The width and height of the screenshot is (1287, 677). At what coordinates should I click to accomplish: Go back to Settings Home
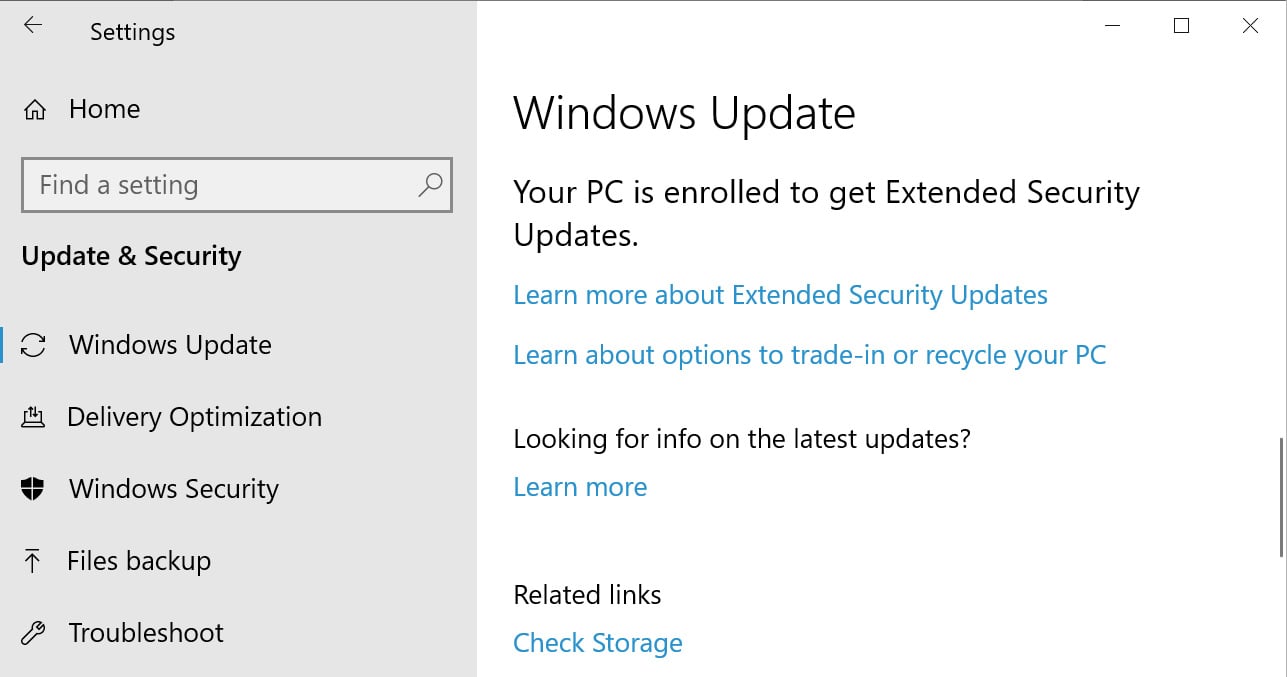point(104,108)
